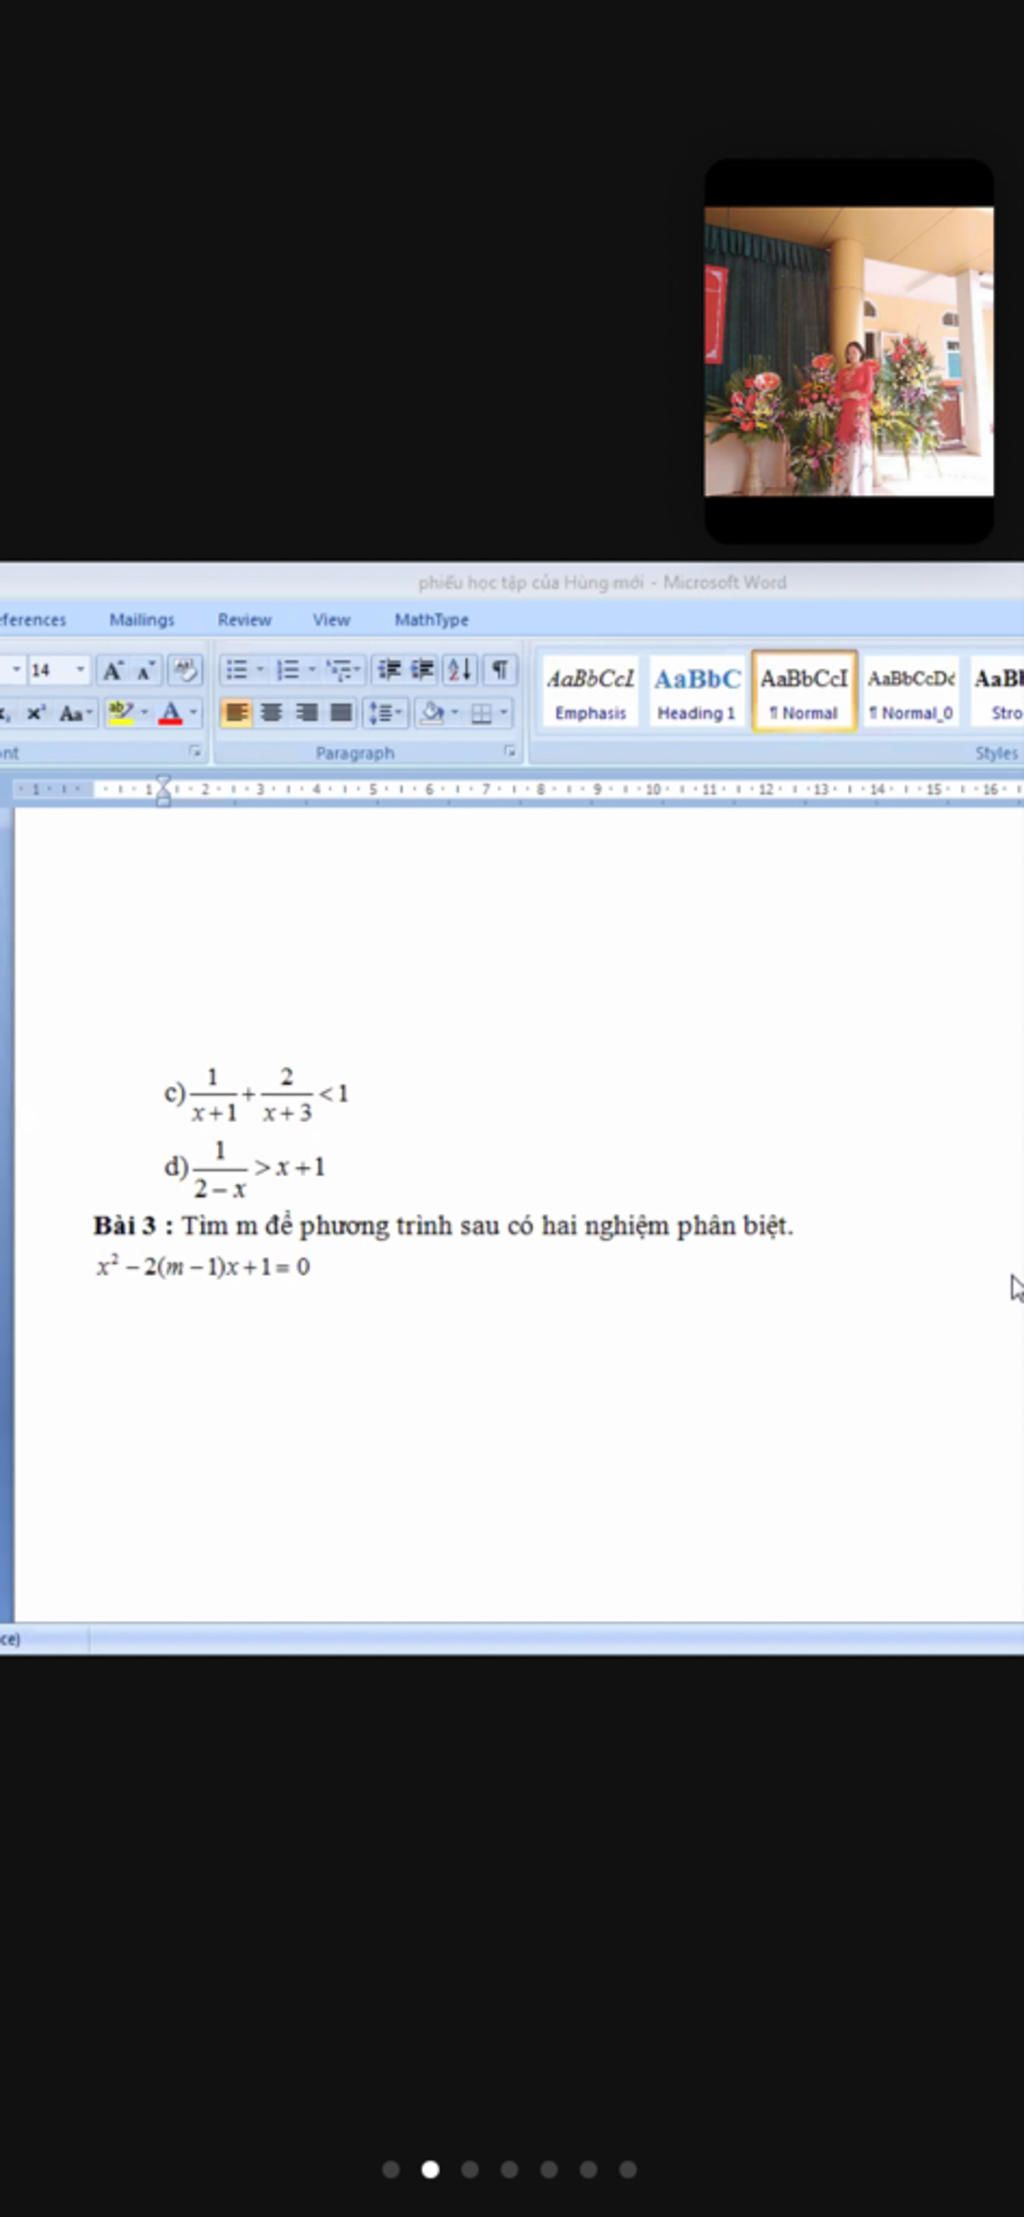Click the Sort icon
This screenshot has width=1024, height=2217.
(460, 670)
